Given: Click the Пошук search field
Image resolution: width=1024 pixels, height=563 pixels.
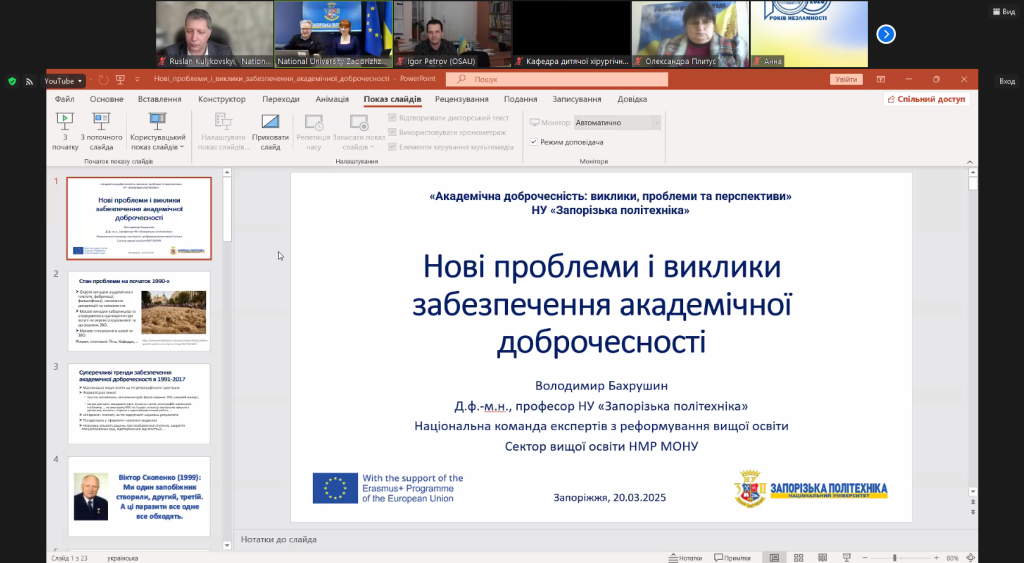Looking at the screenshot, I should pos(557,79).
